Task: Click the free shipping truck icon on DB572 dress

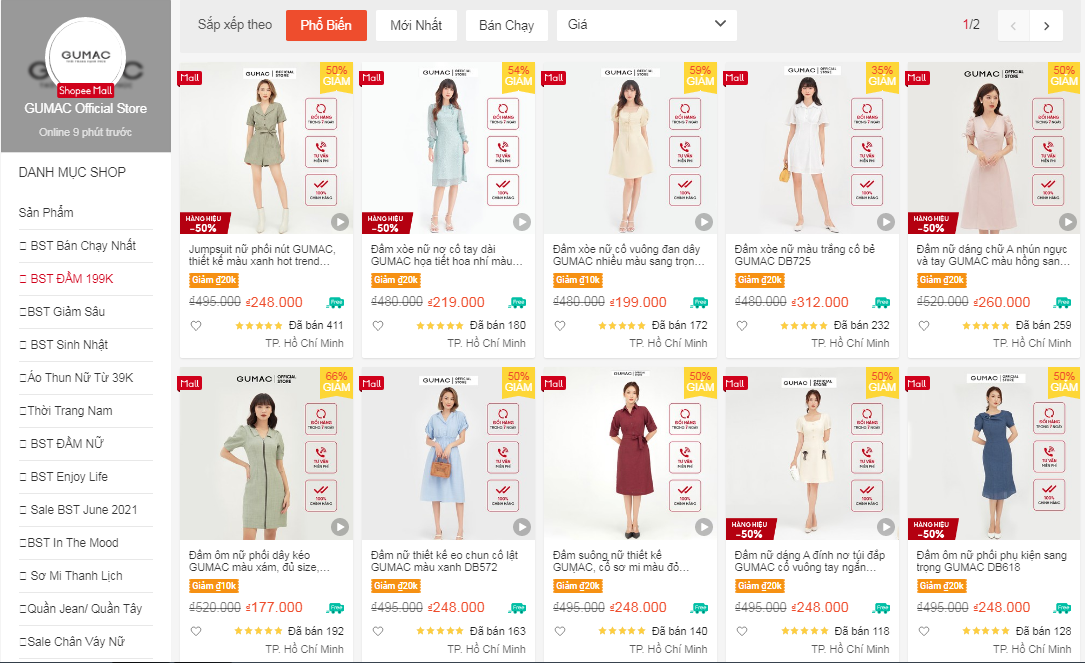Action: 519,608
